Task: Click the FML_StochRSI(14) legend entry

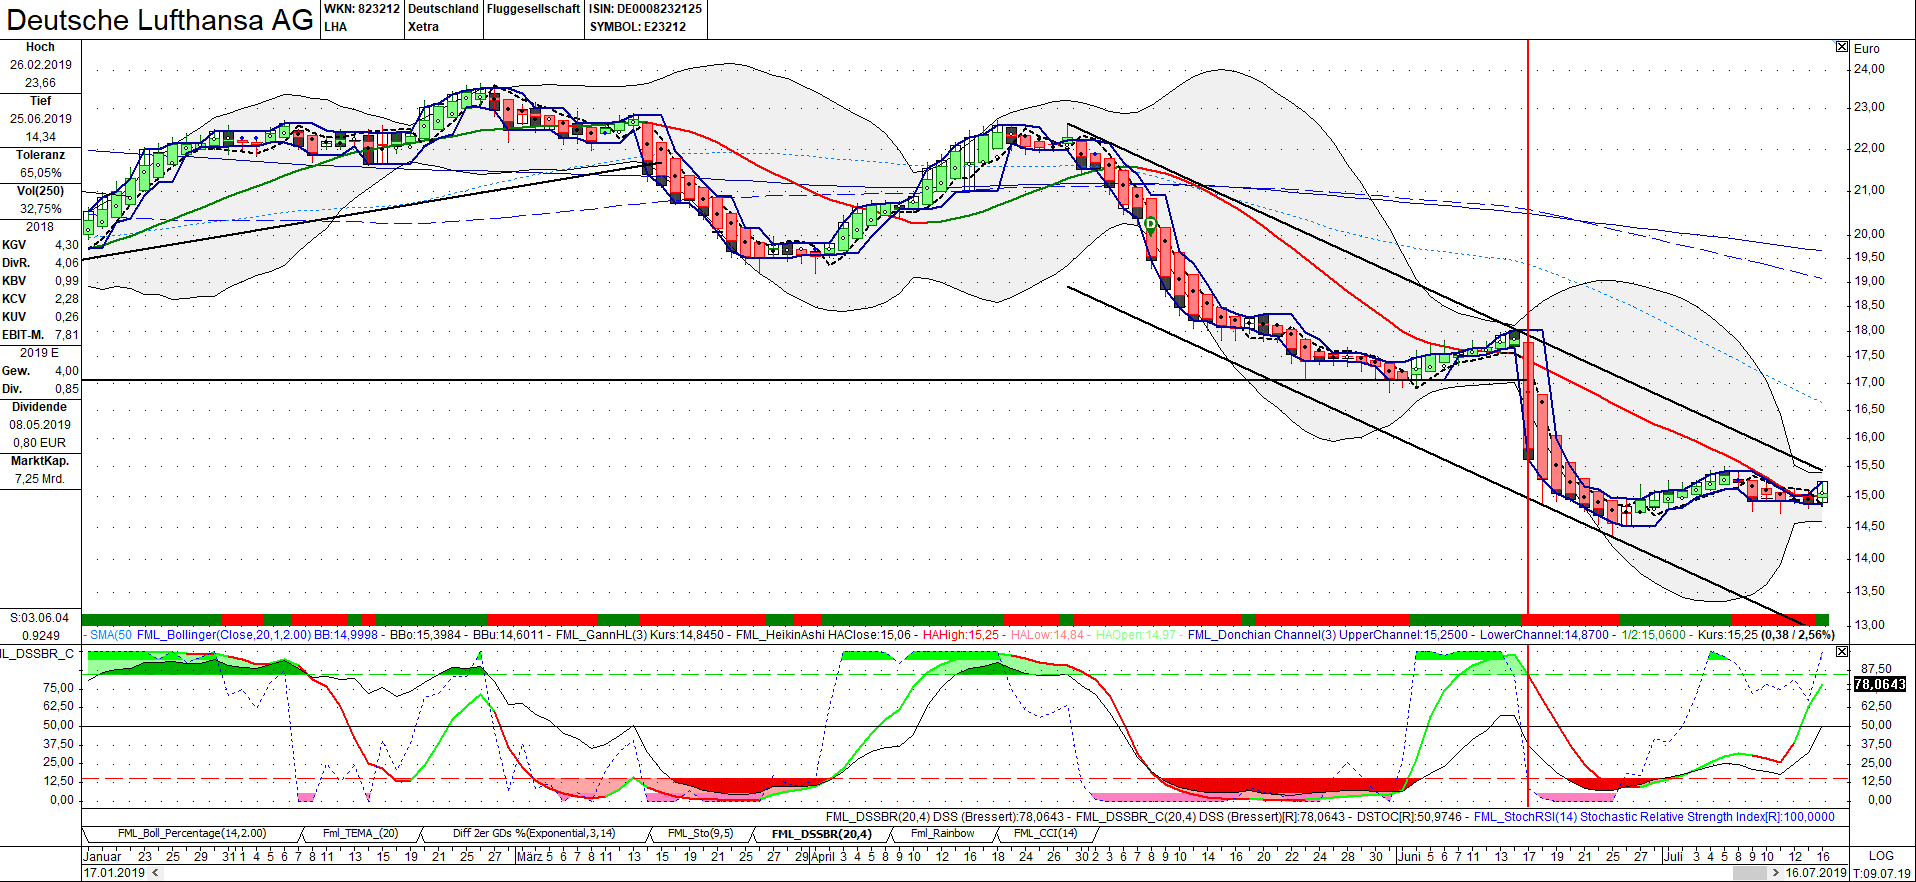Action: pyautogui.click(x=1525, y=817)
